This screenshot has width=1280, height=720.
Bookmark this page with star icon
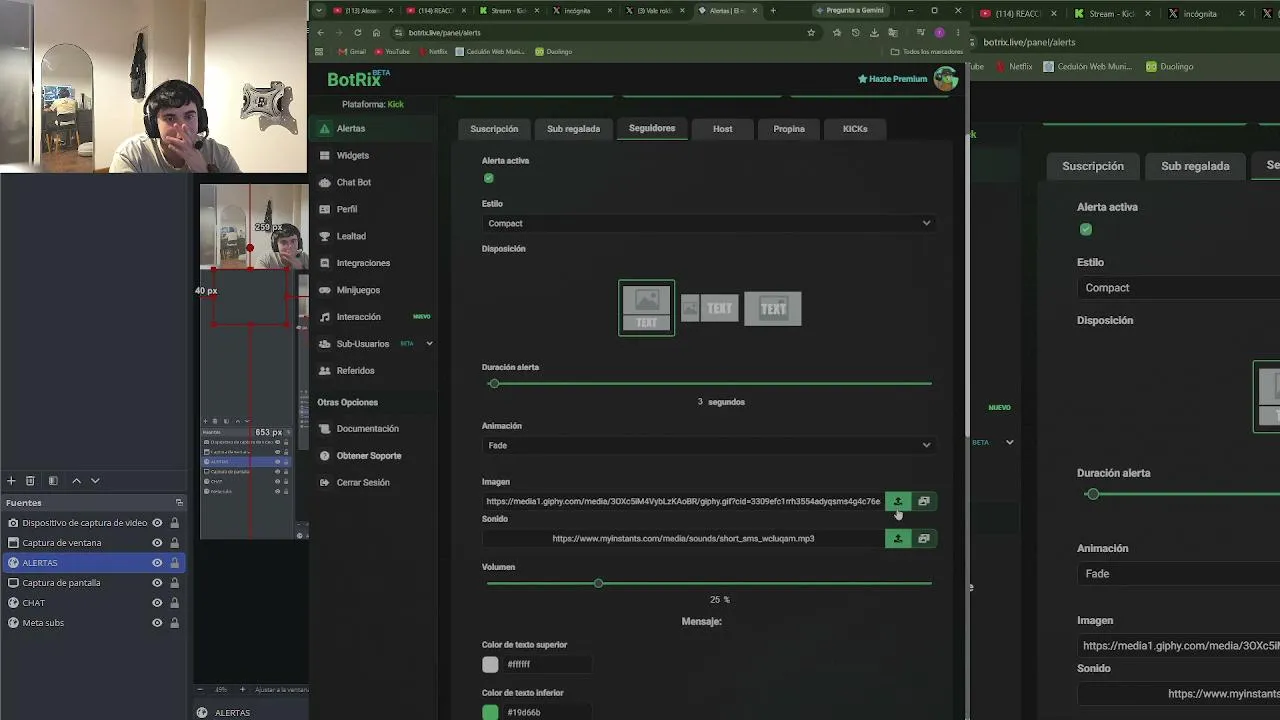(x=811, y=32)
